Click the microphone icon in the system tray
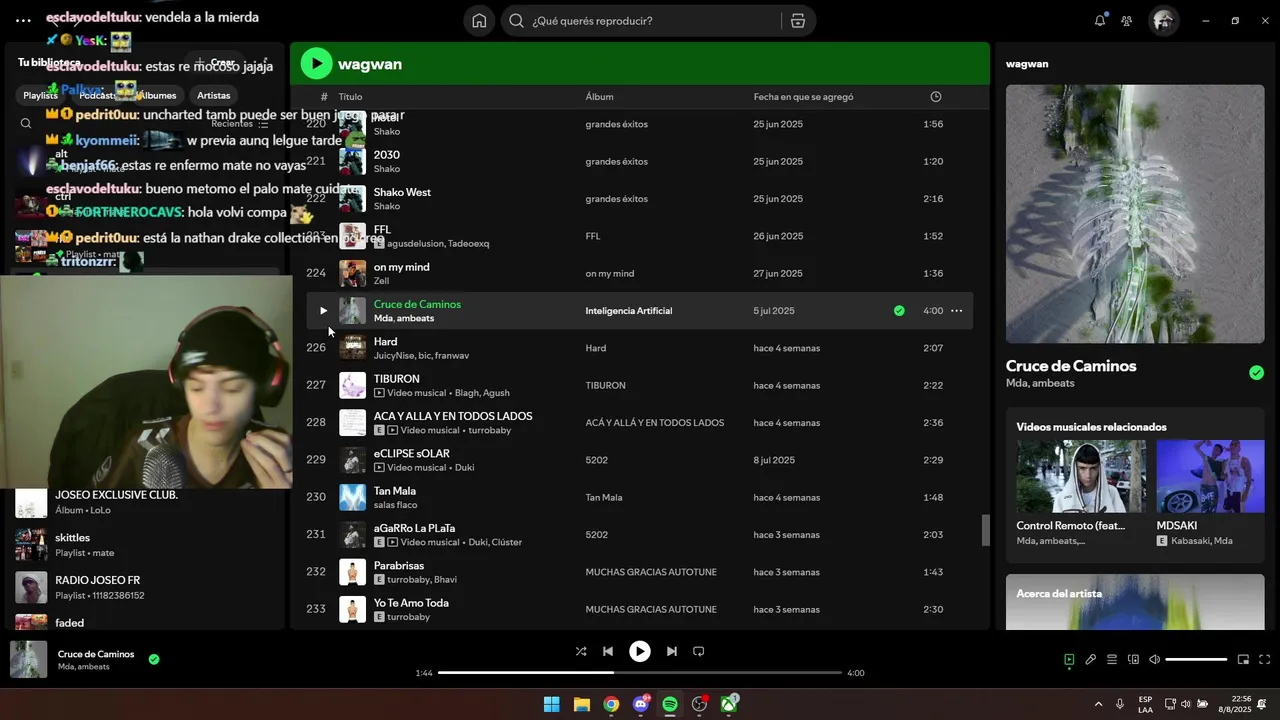Viewport: 1280px width, 720px height. pos(1120,704)
